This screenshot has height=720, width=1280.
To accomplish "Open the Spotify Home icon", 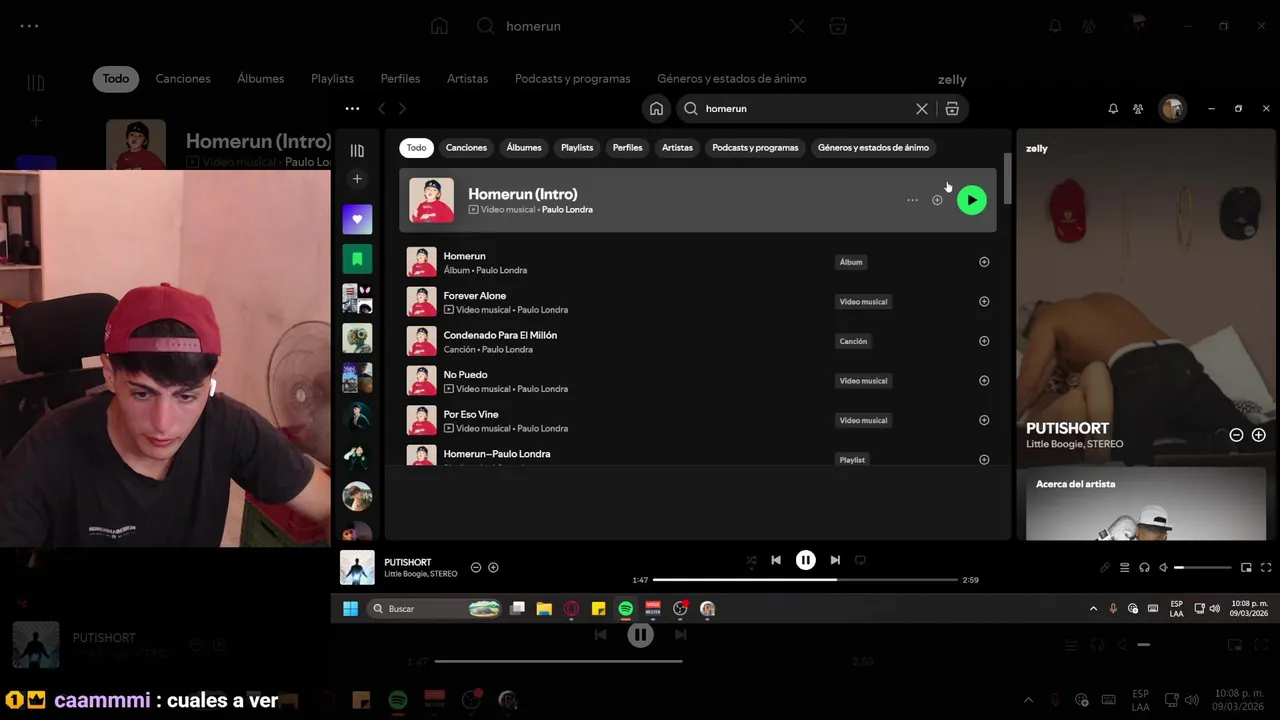I will (656, 108).
